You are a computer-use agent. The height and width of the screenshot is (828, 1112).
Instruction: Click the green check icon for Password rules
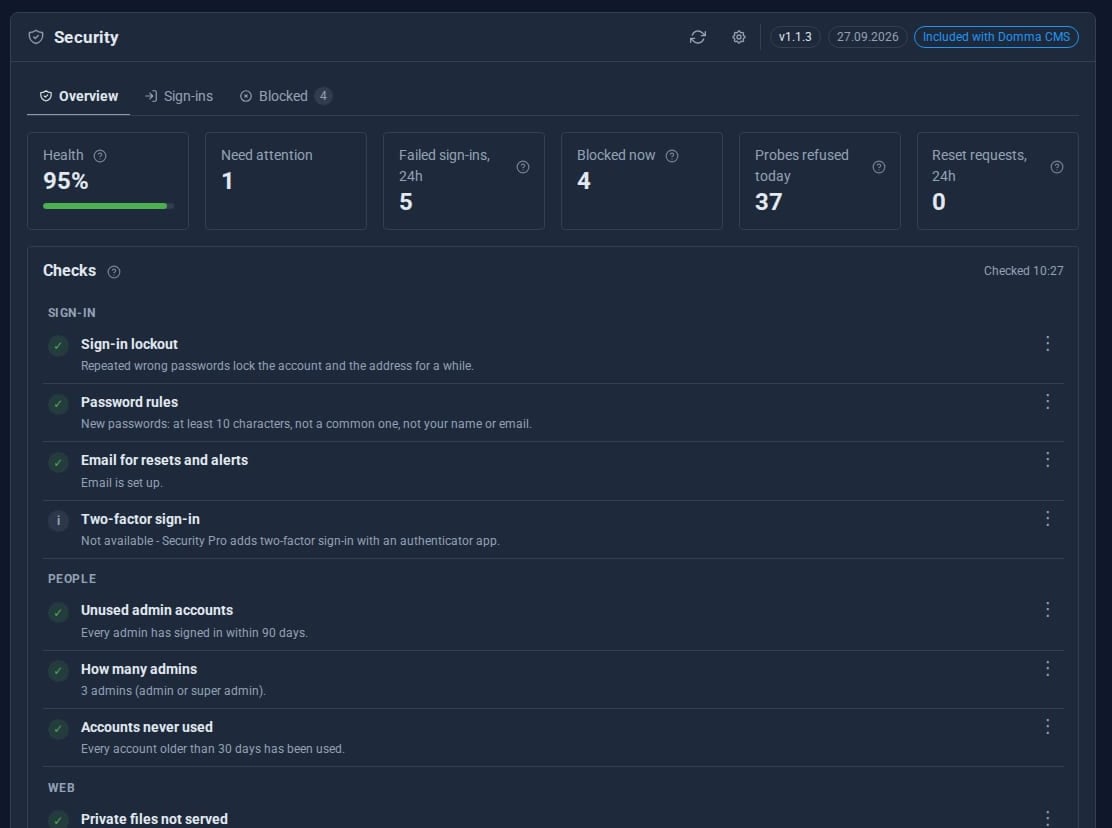pyautogui.click(x=58, y=404)
